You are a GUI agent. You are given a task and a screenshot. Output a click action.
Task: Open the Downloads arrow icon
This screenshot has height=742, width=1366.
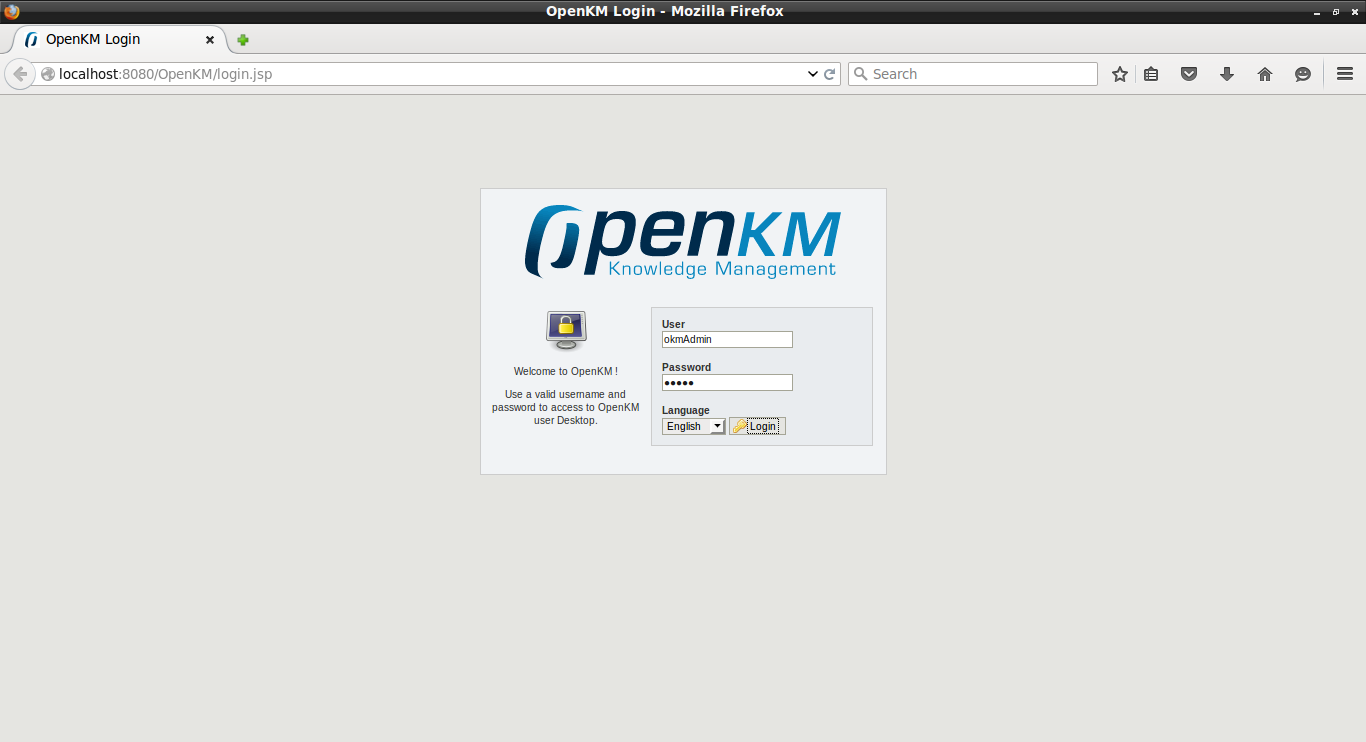coord(1227,74)
